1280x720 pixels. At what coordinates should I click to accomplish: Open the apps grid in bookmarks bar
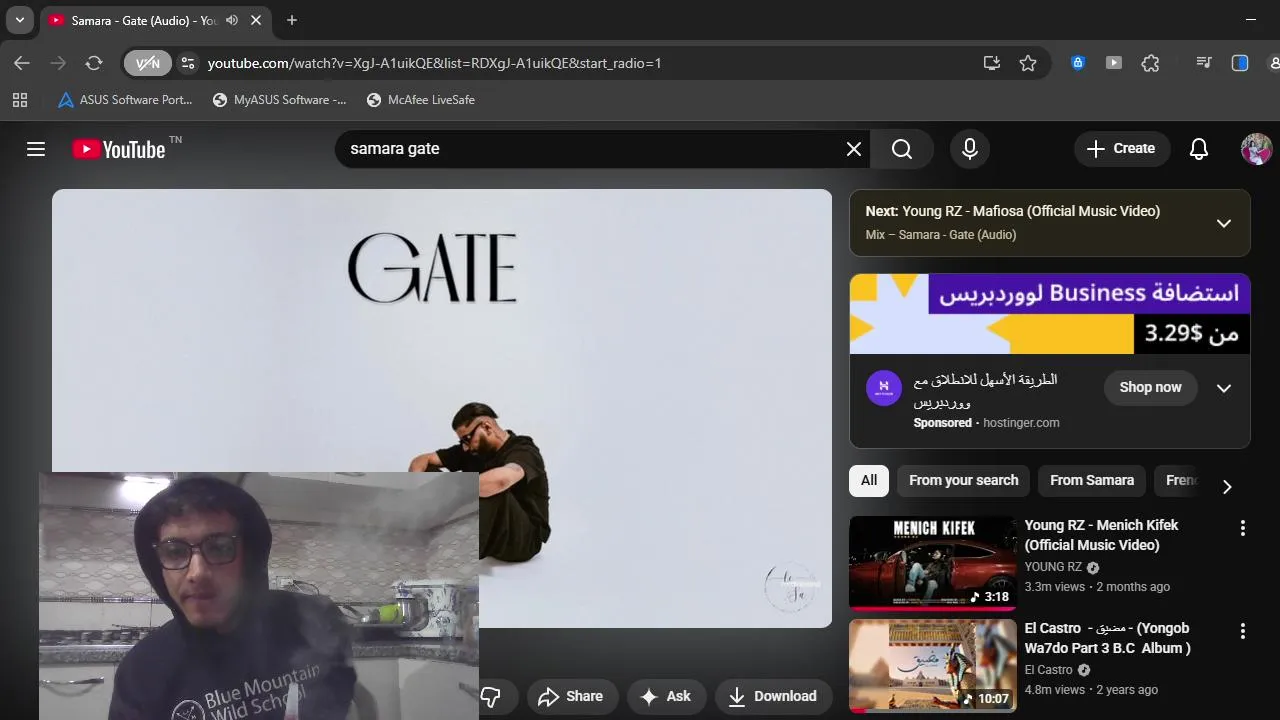click(x=20, y=100)
